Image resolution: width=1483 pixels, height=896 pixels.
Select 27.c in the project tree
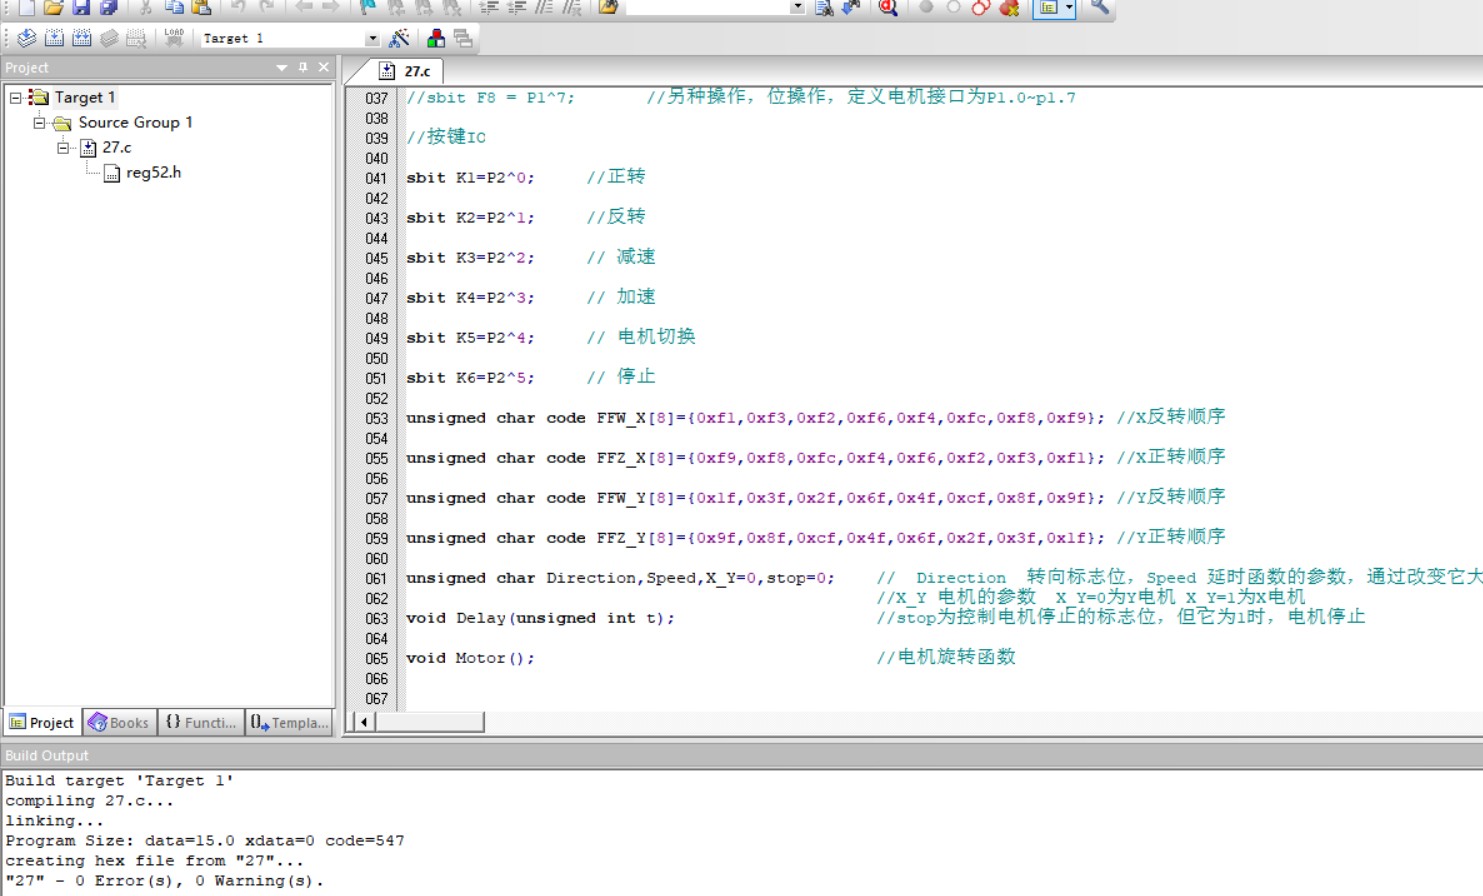tap(117, 147)
